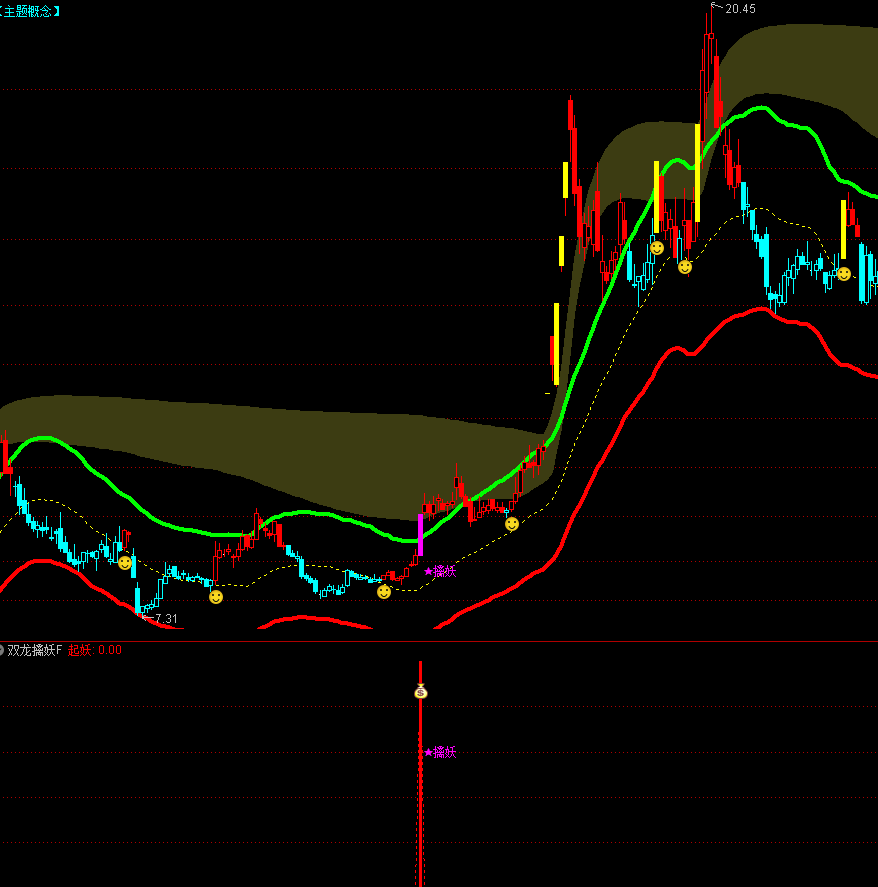Click the leftmost smiley face marker
The width and height of the screenshot is (878, 887).
[x=125, y=563]
